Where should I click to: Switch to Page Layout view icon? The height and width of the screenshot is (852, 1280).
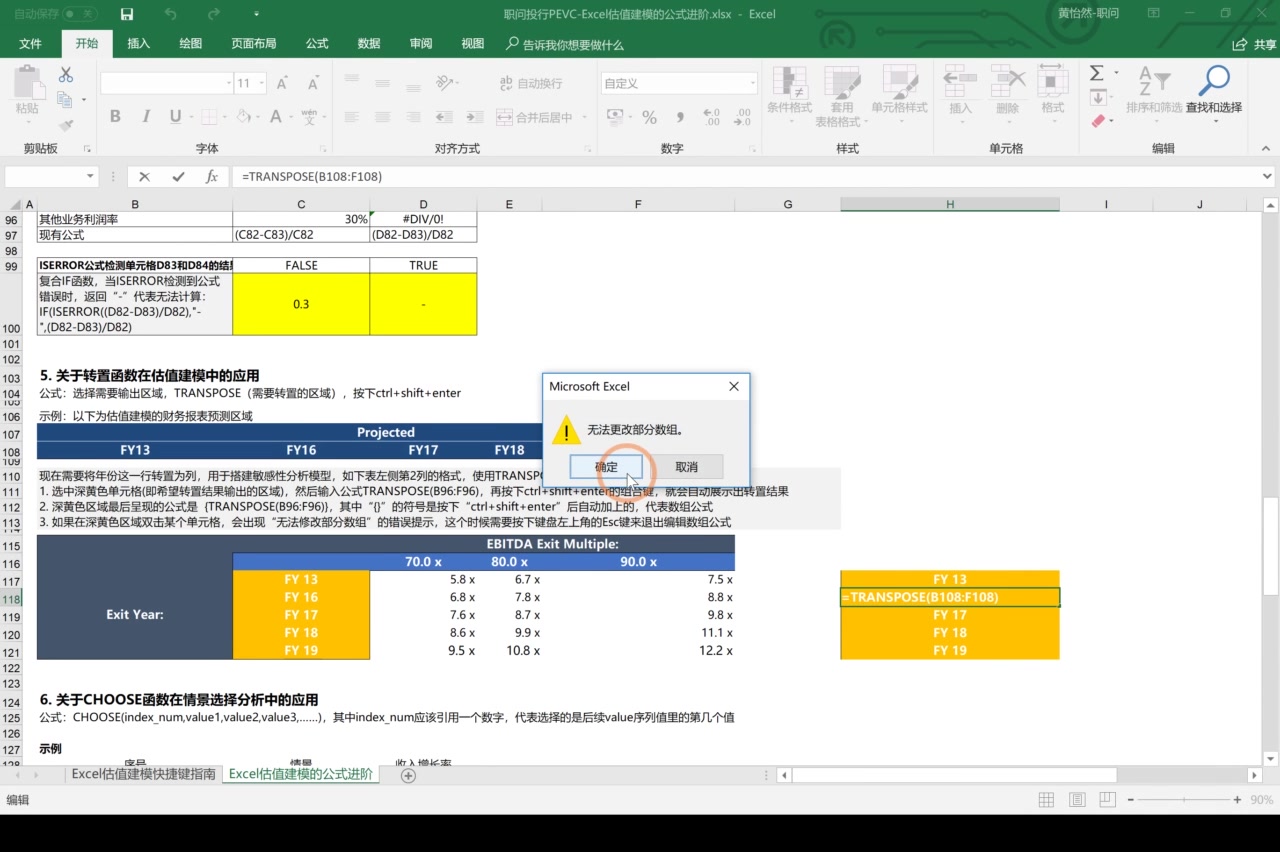tap(1076, 800)
